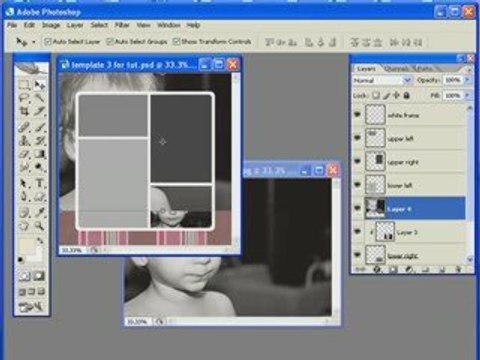The image size is (480, 360).
Task: Open the Filter menu
Action: click(122, 25)
